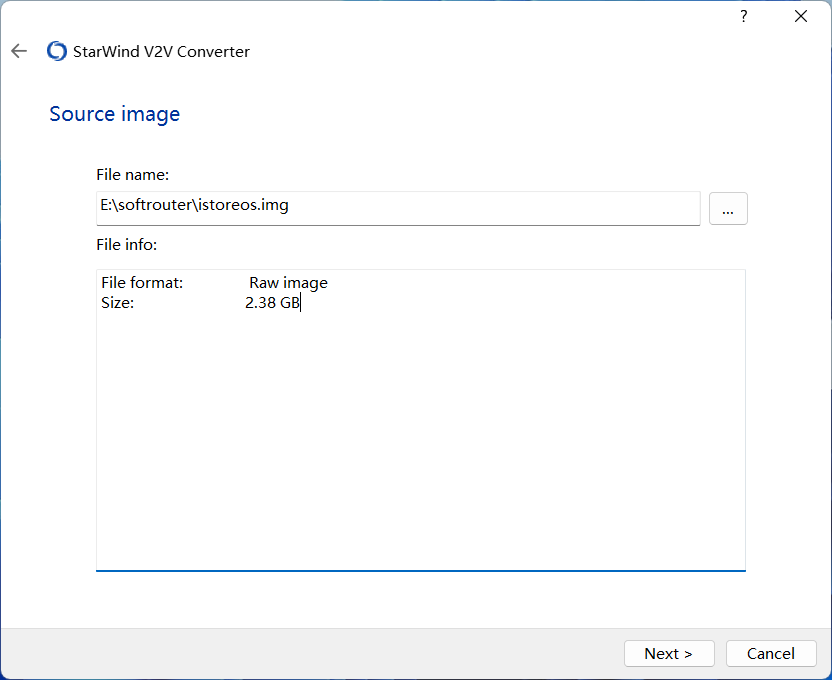Click the empty title bar area left of help

[400, 16]
